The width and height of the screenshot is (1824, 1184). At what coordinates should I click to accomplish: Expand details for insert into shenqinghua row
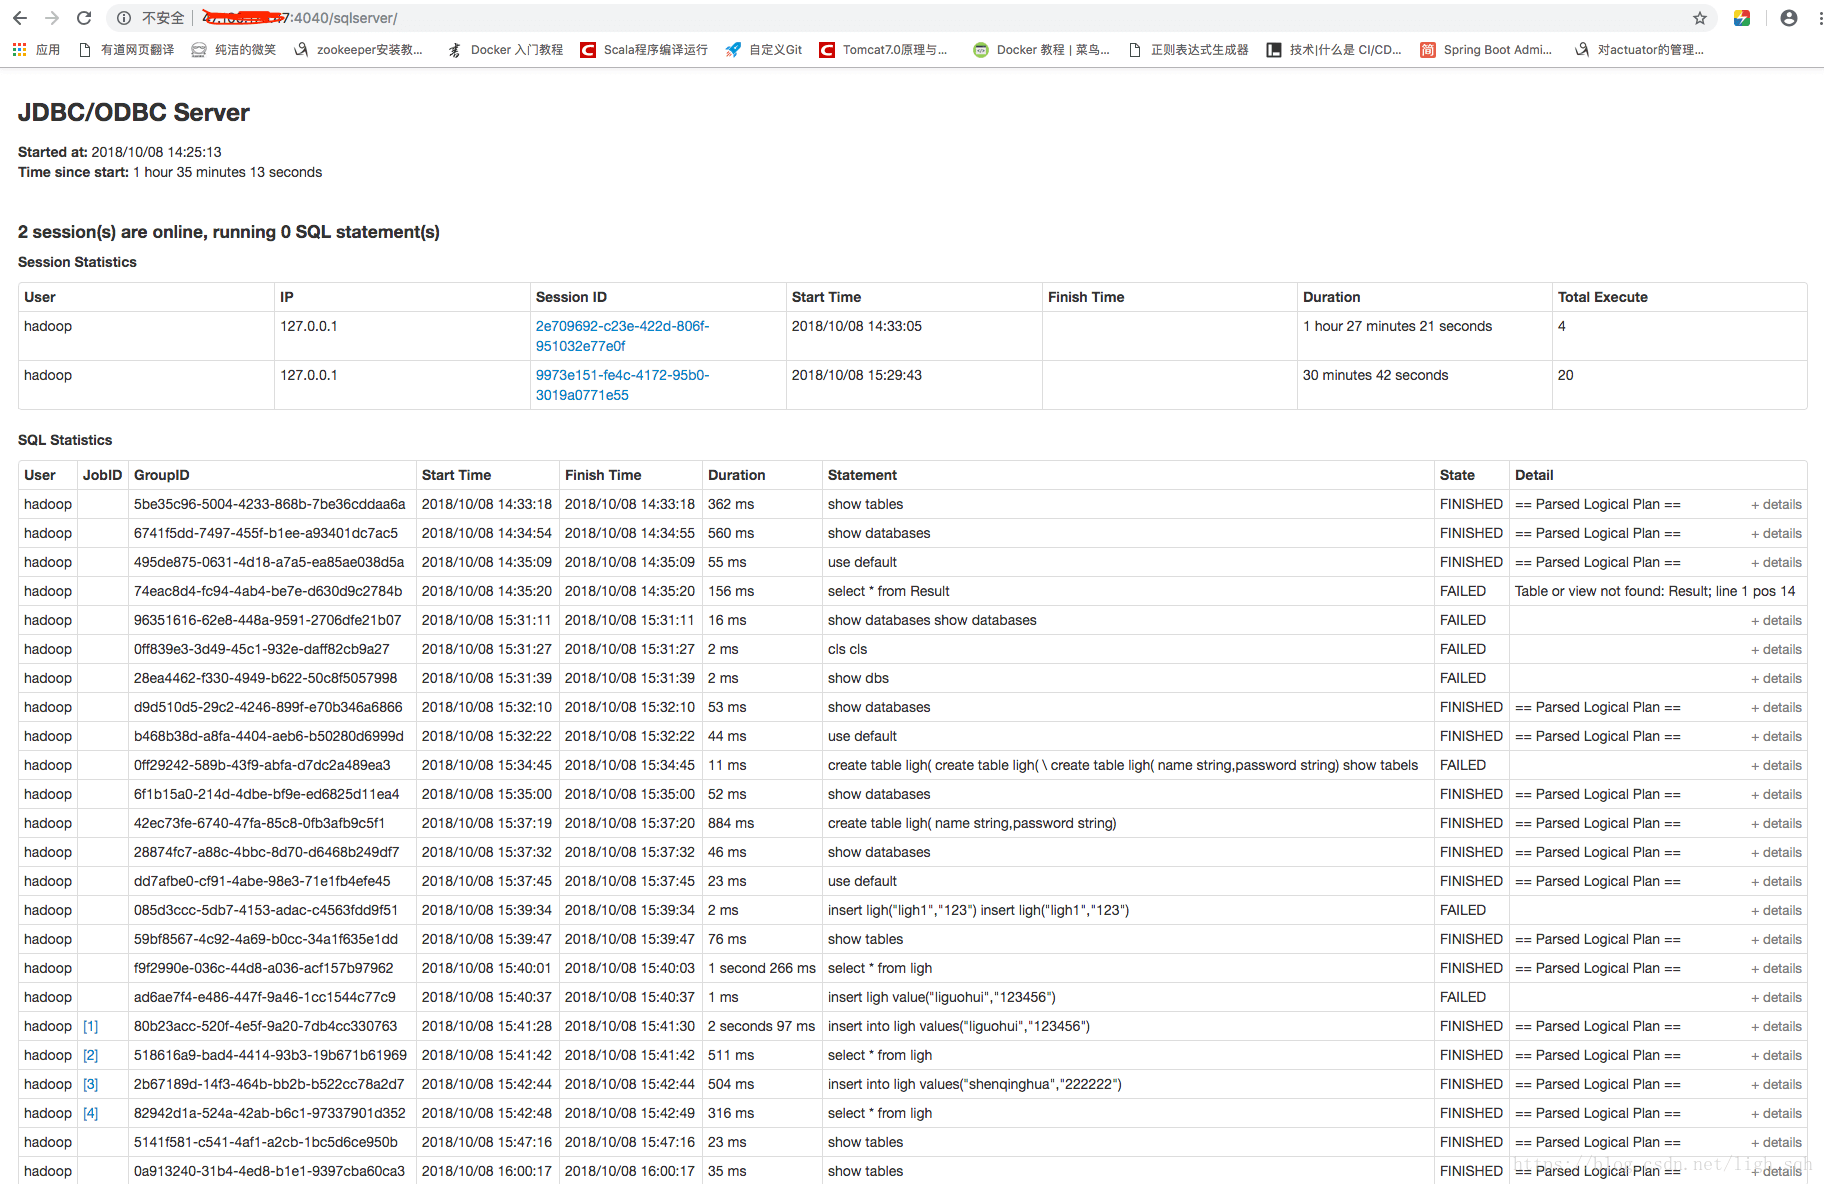click(x=1776, y=1085)
